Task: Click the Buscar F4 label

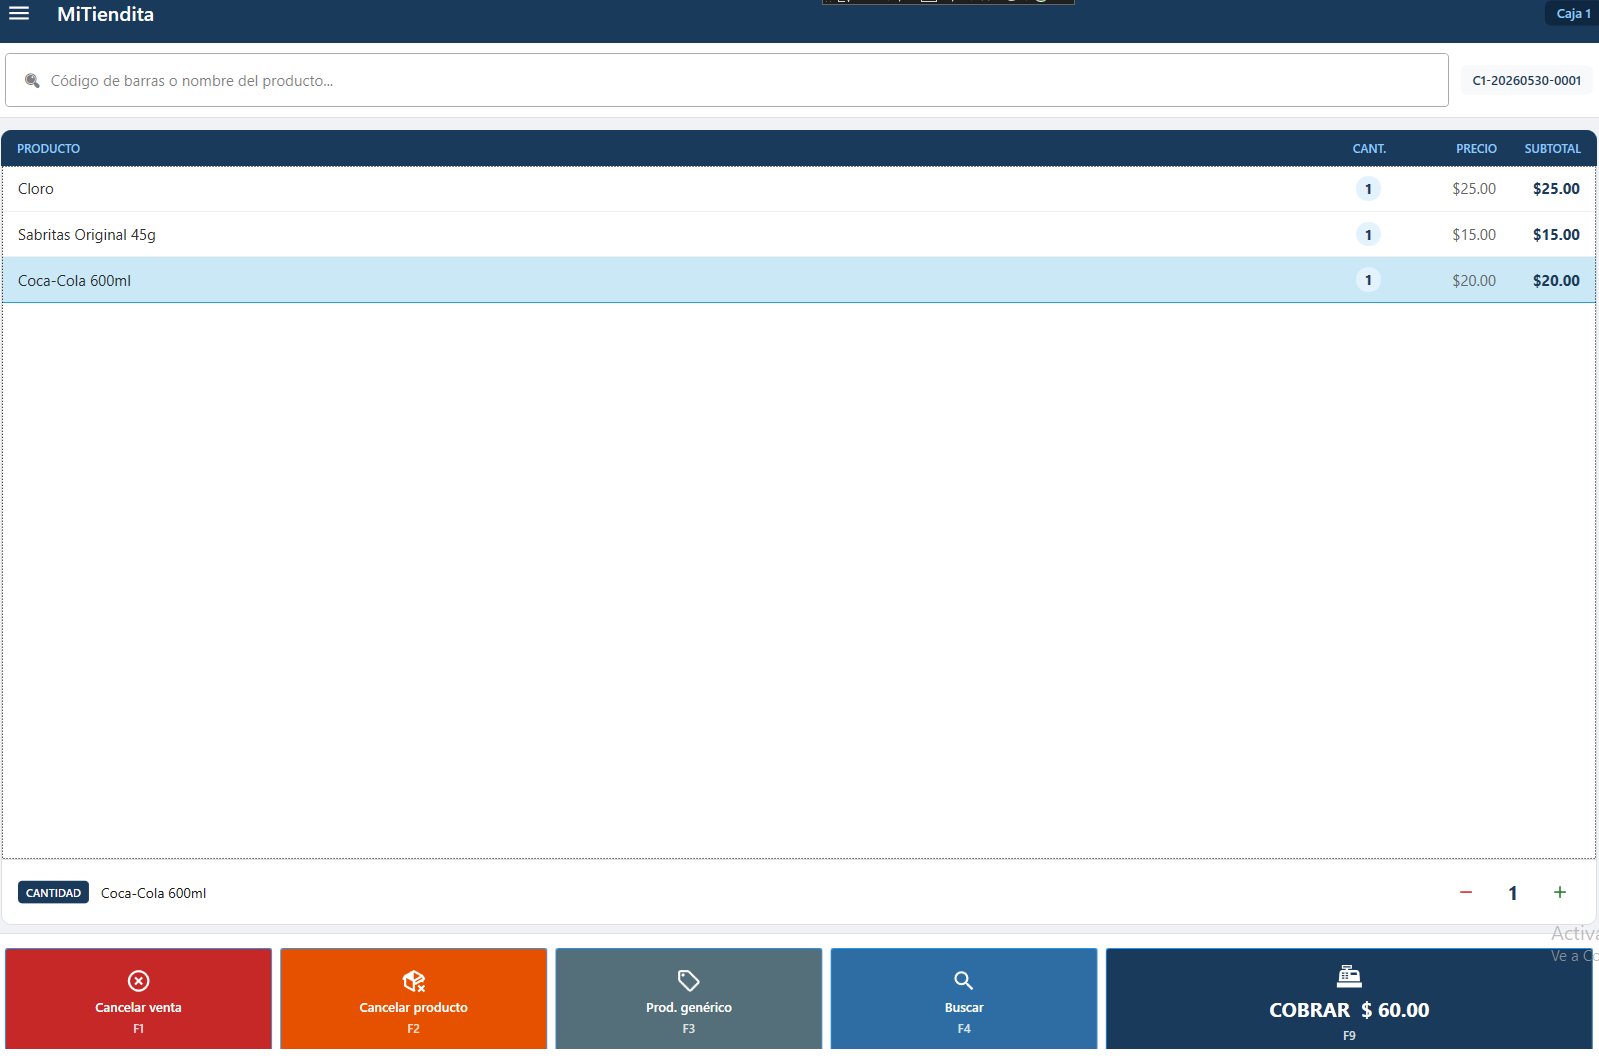Action: click(964, 1028)
